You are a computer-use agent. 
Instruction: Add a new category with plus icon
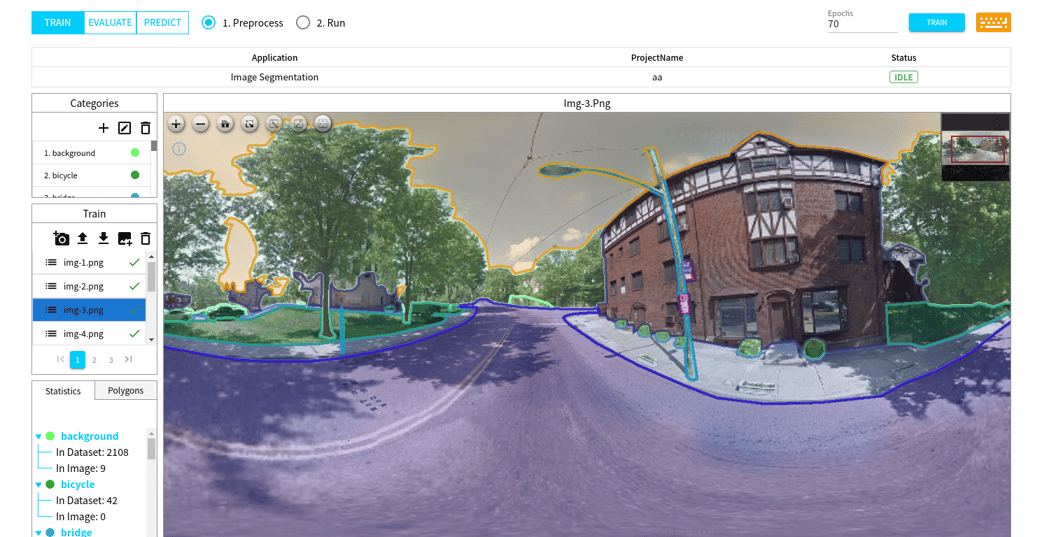103,128
